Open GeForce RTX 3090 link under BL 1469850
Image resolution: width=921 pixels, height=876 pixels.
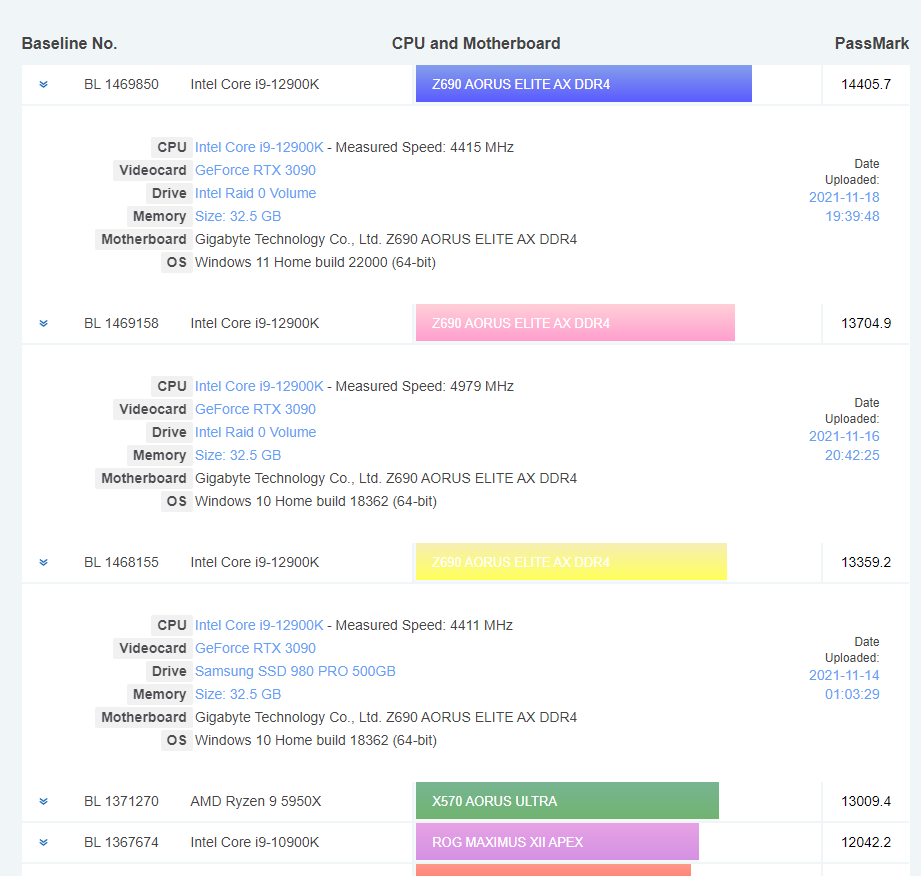pos(255,170)
